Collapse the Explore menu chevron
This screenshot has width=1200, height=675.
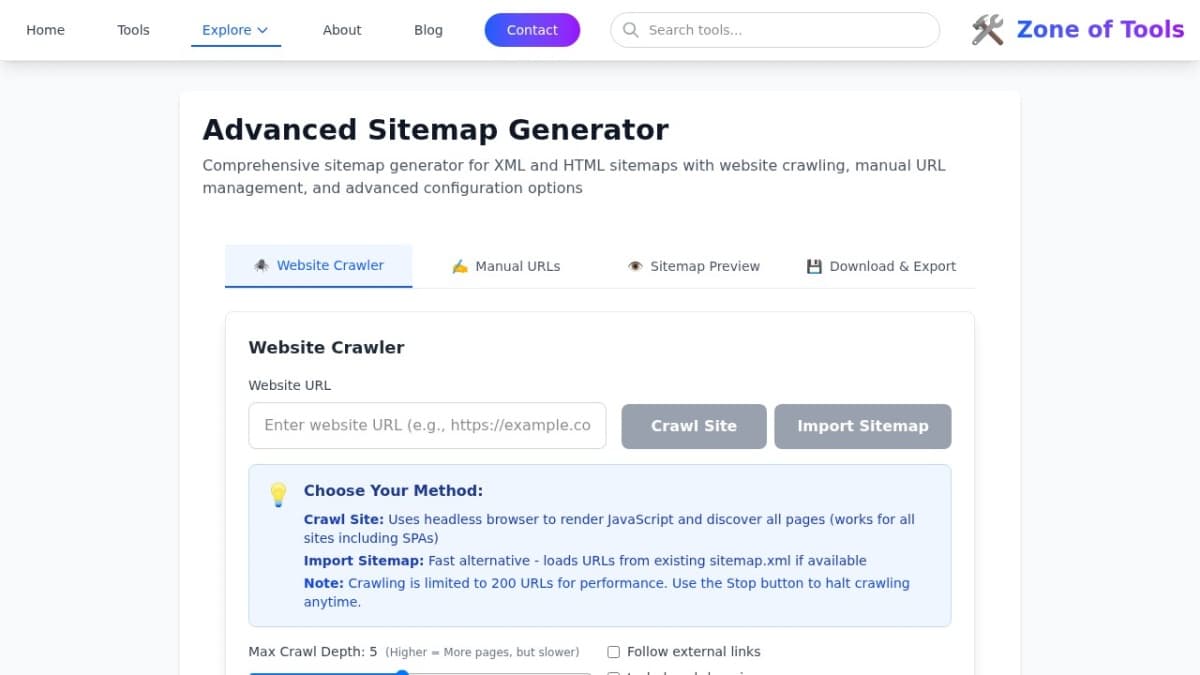[263, 30]
